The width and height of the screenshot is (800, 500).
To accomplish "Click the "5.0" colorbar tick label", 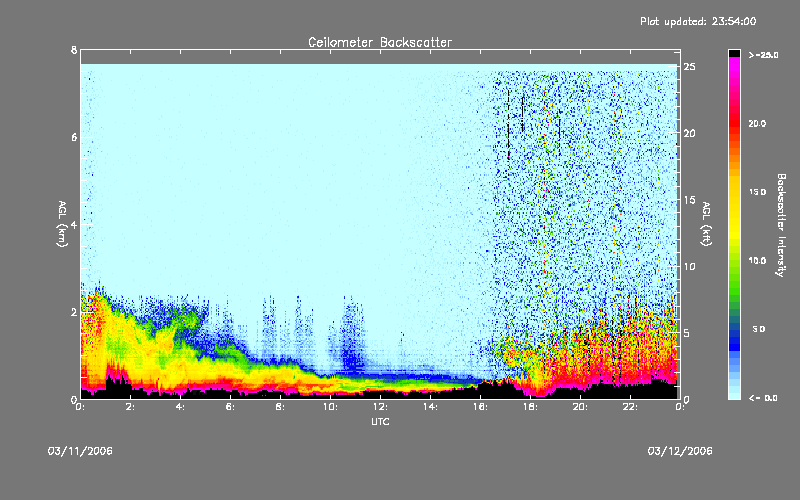I will 759,329.
